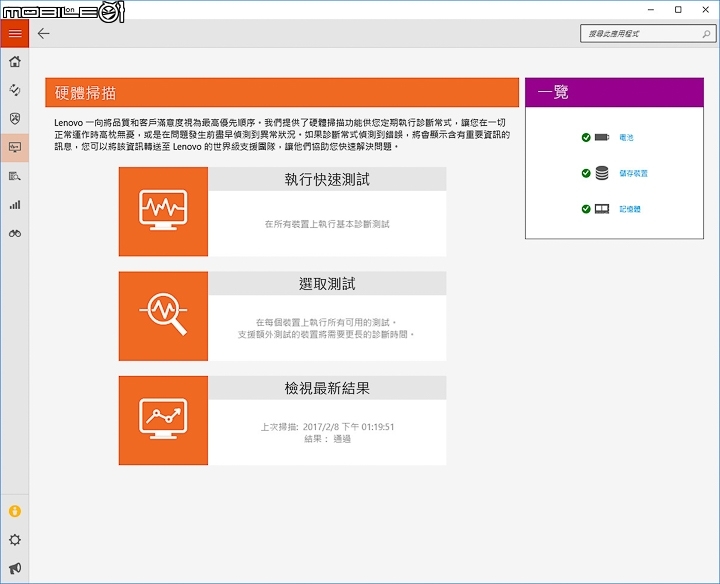This screenshot has width=720, height=584.
Task: Open the 儲存裝置 storage link
Action: 634,173
